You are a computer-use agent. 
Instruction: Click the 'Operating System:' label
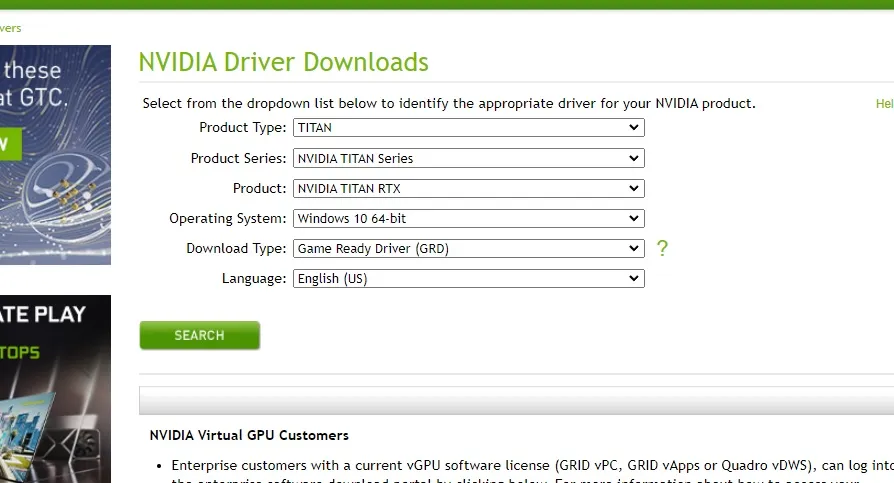(x=227, y=218)
